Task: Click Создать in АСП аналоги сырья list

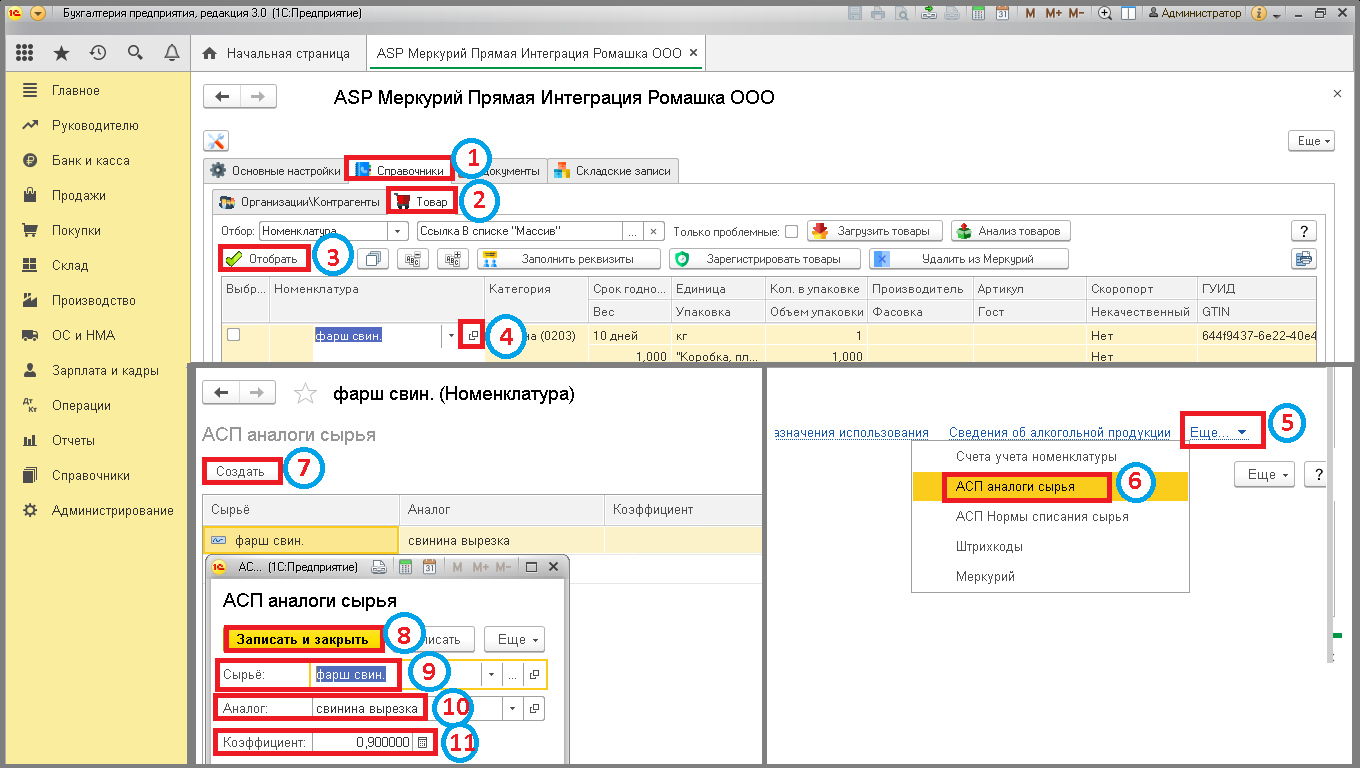Action: point(240,471)
